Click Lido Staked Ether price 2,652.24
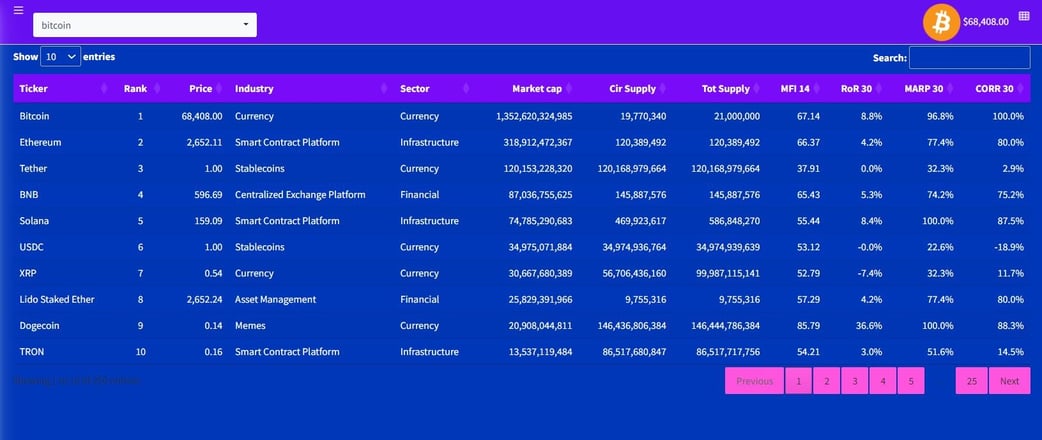 205,300
